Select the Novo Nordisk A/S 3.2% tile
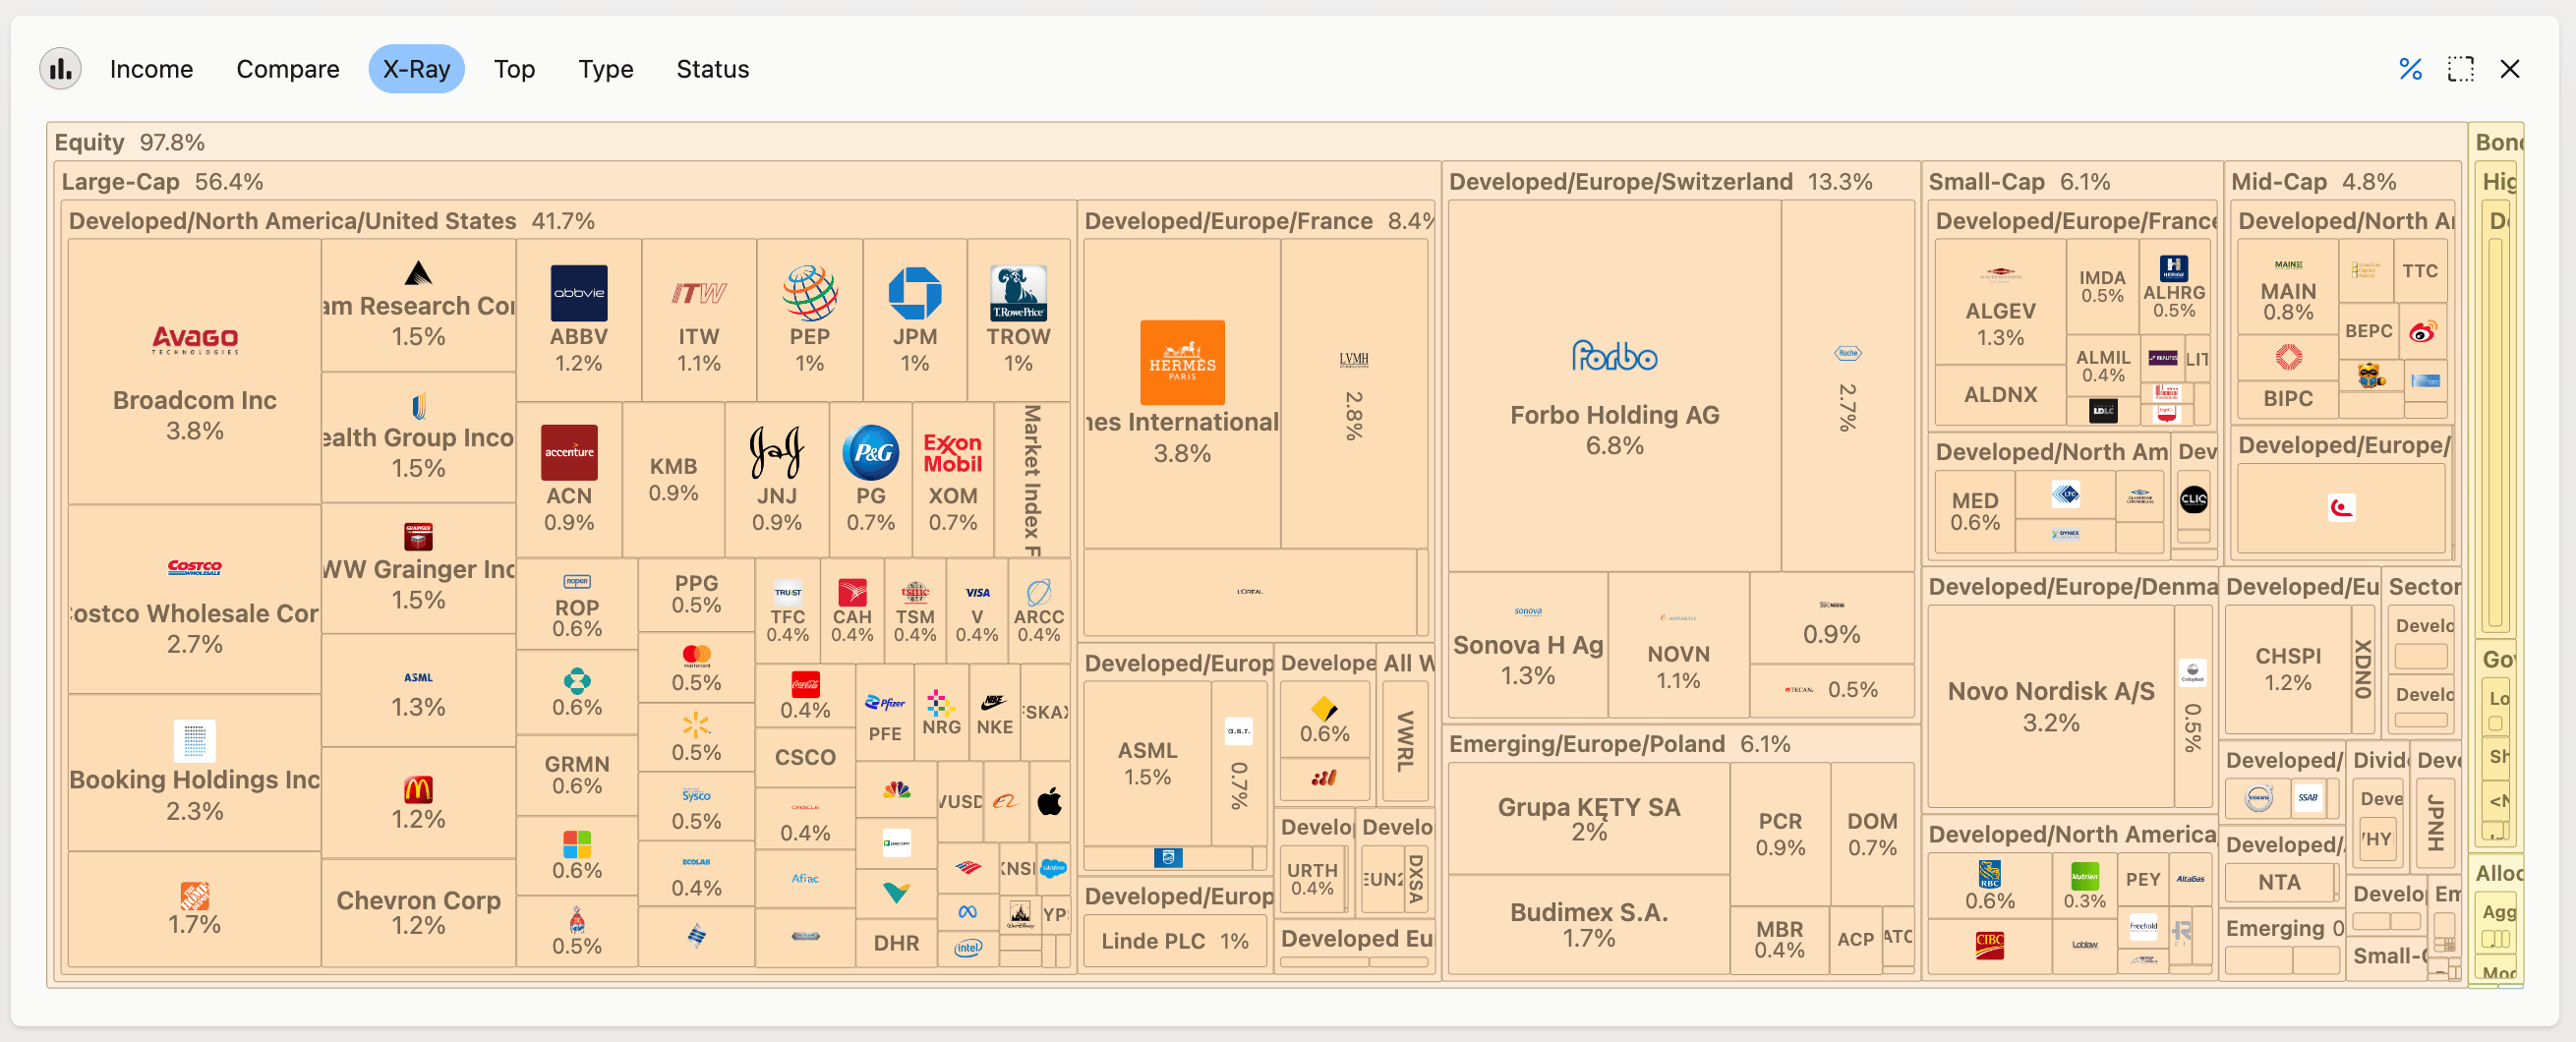The image size is (2576, 1042). tap(2050, 706)
